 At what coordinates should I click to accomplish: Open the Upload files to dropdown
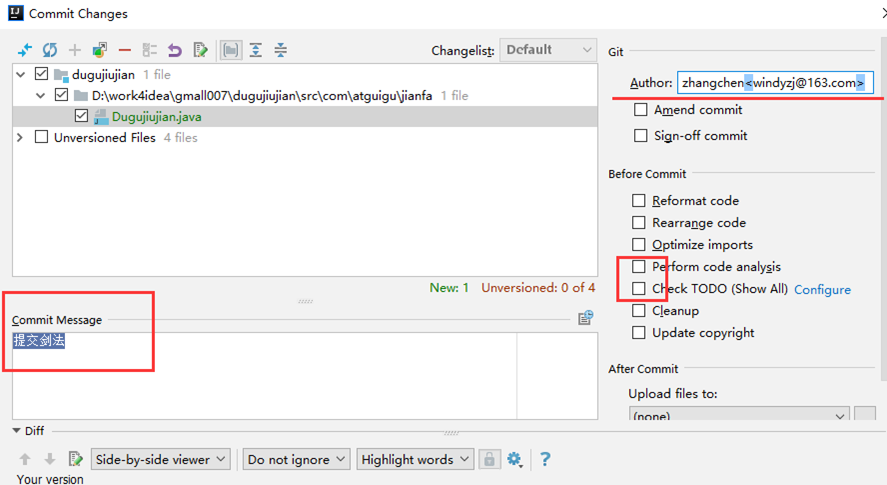[739, 414]
